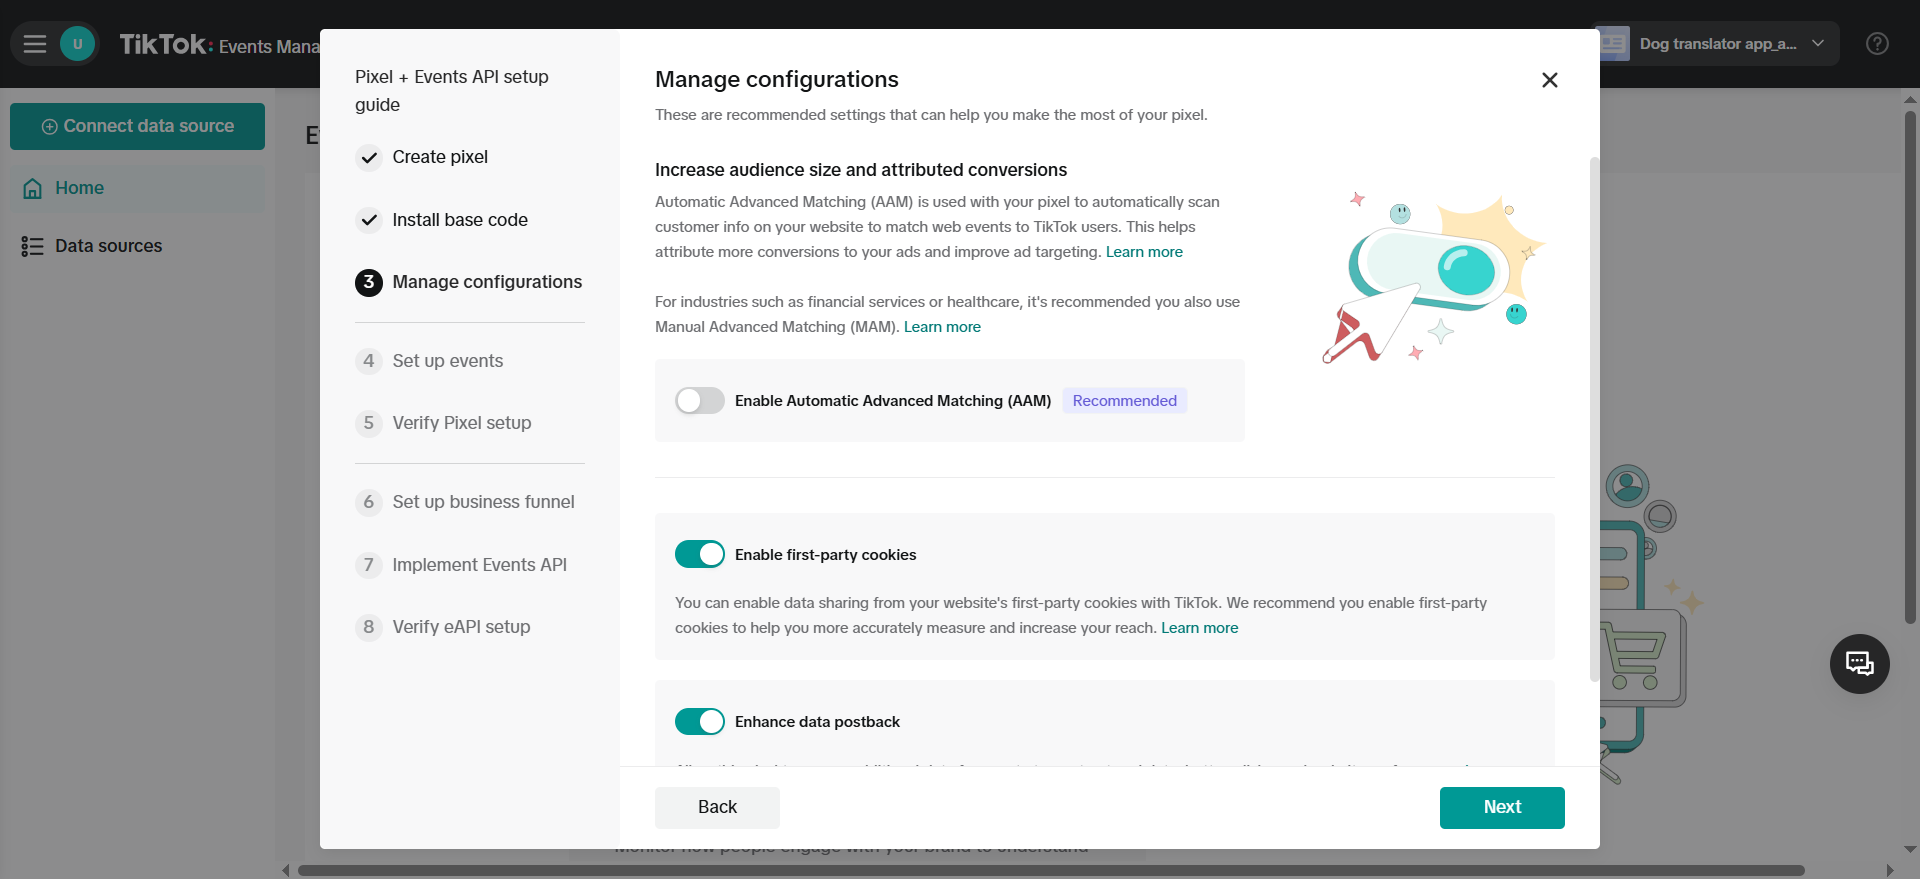The image size is (1920, 879).
Task: Click Increase audience size and attributed conversions heading
Action: point(861,170)
